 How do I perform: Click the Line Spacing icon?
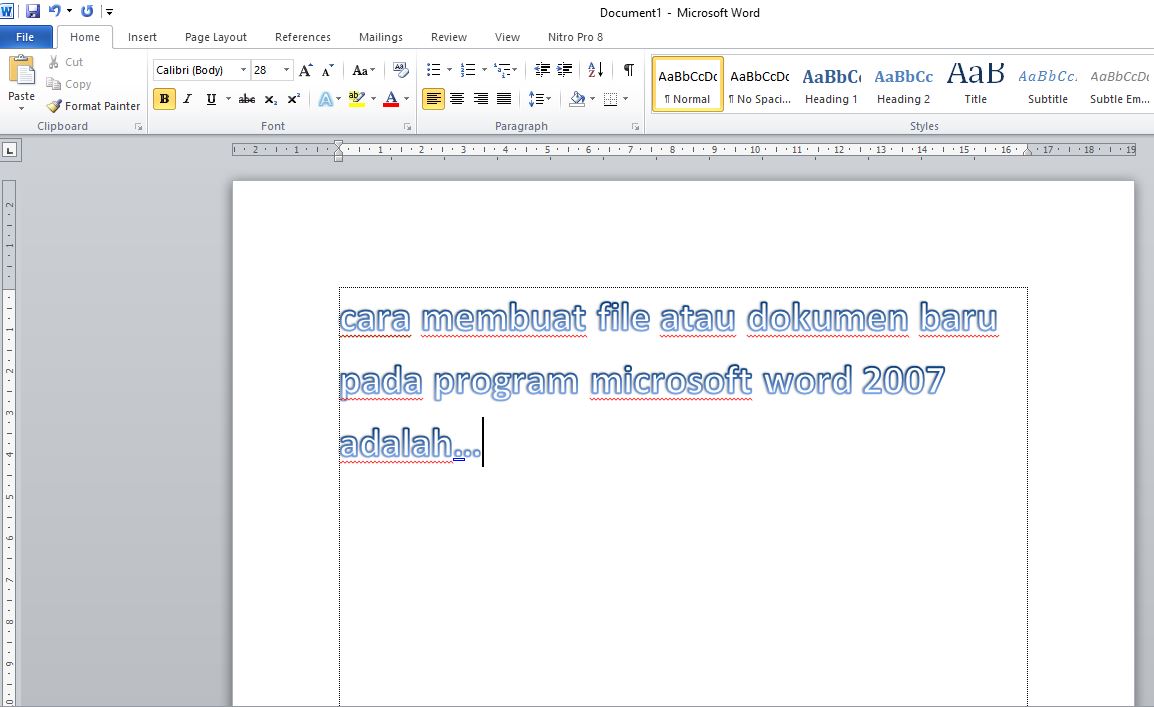(x=536, y=99)
